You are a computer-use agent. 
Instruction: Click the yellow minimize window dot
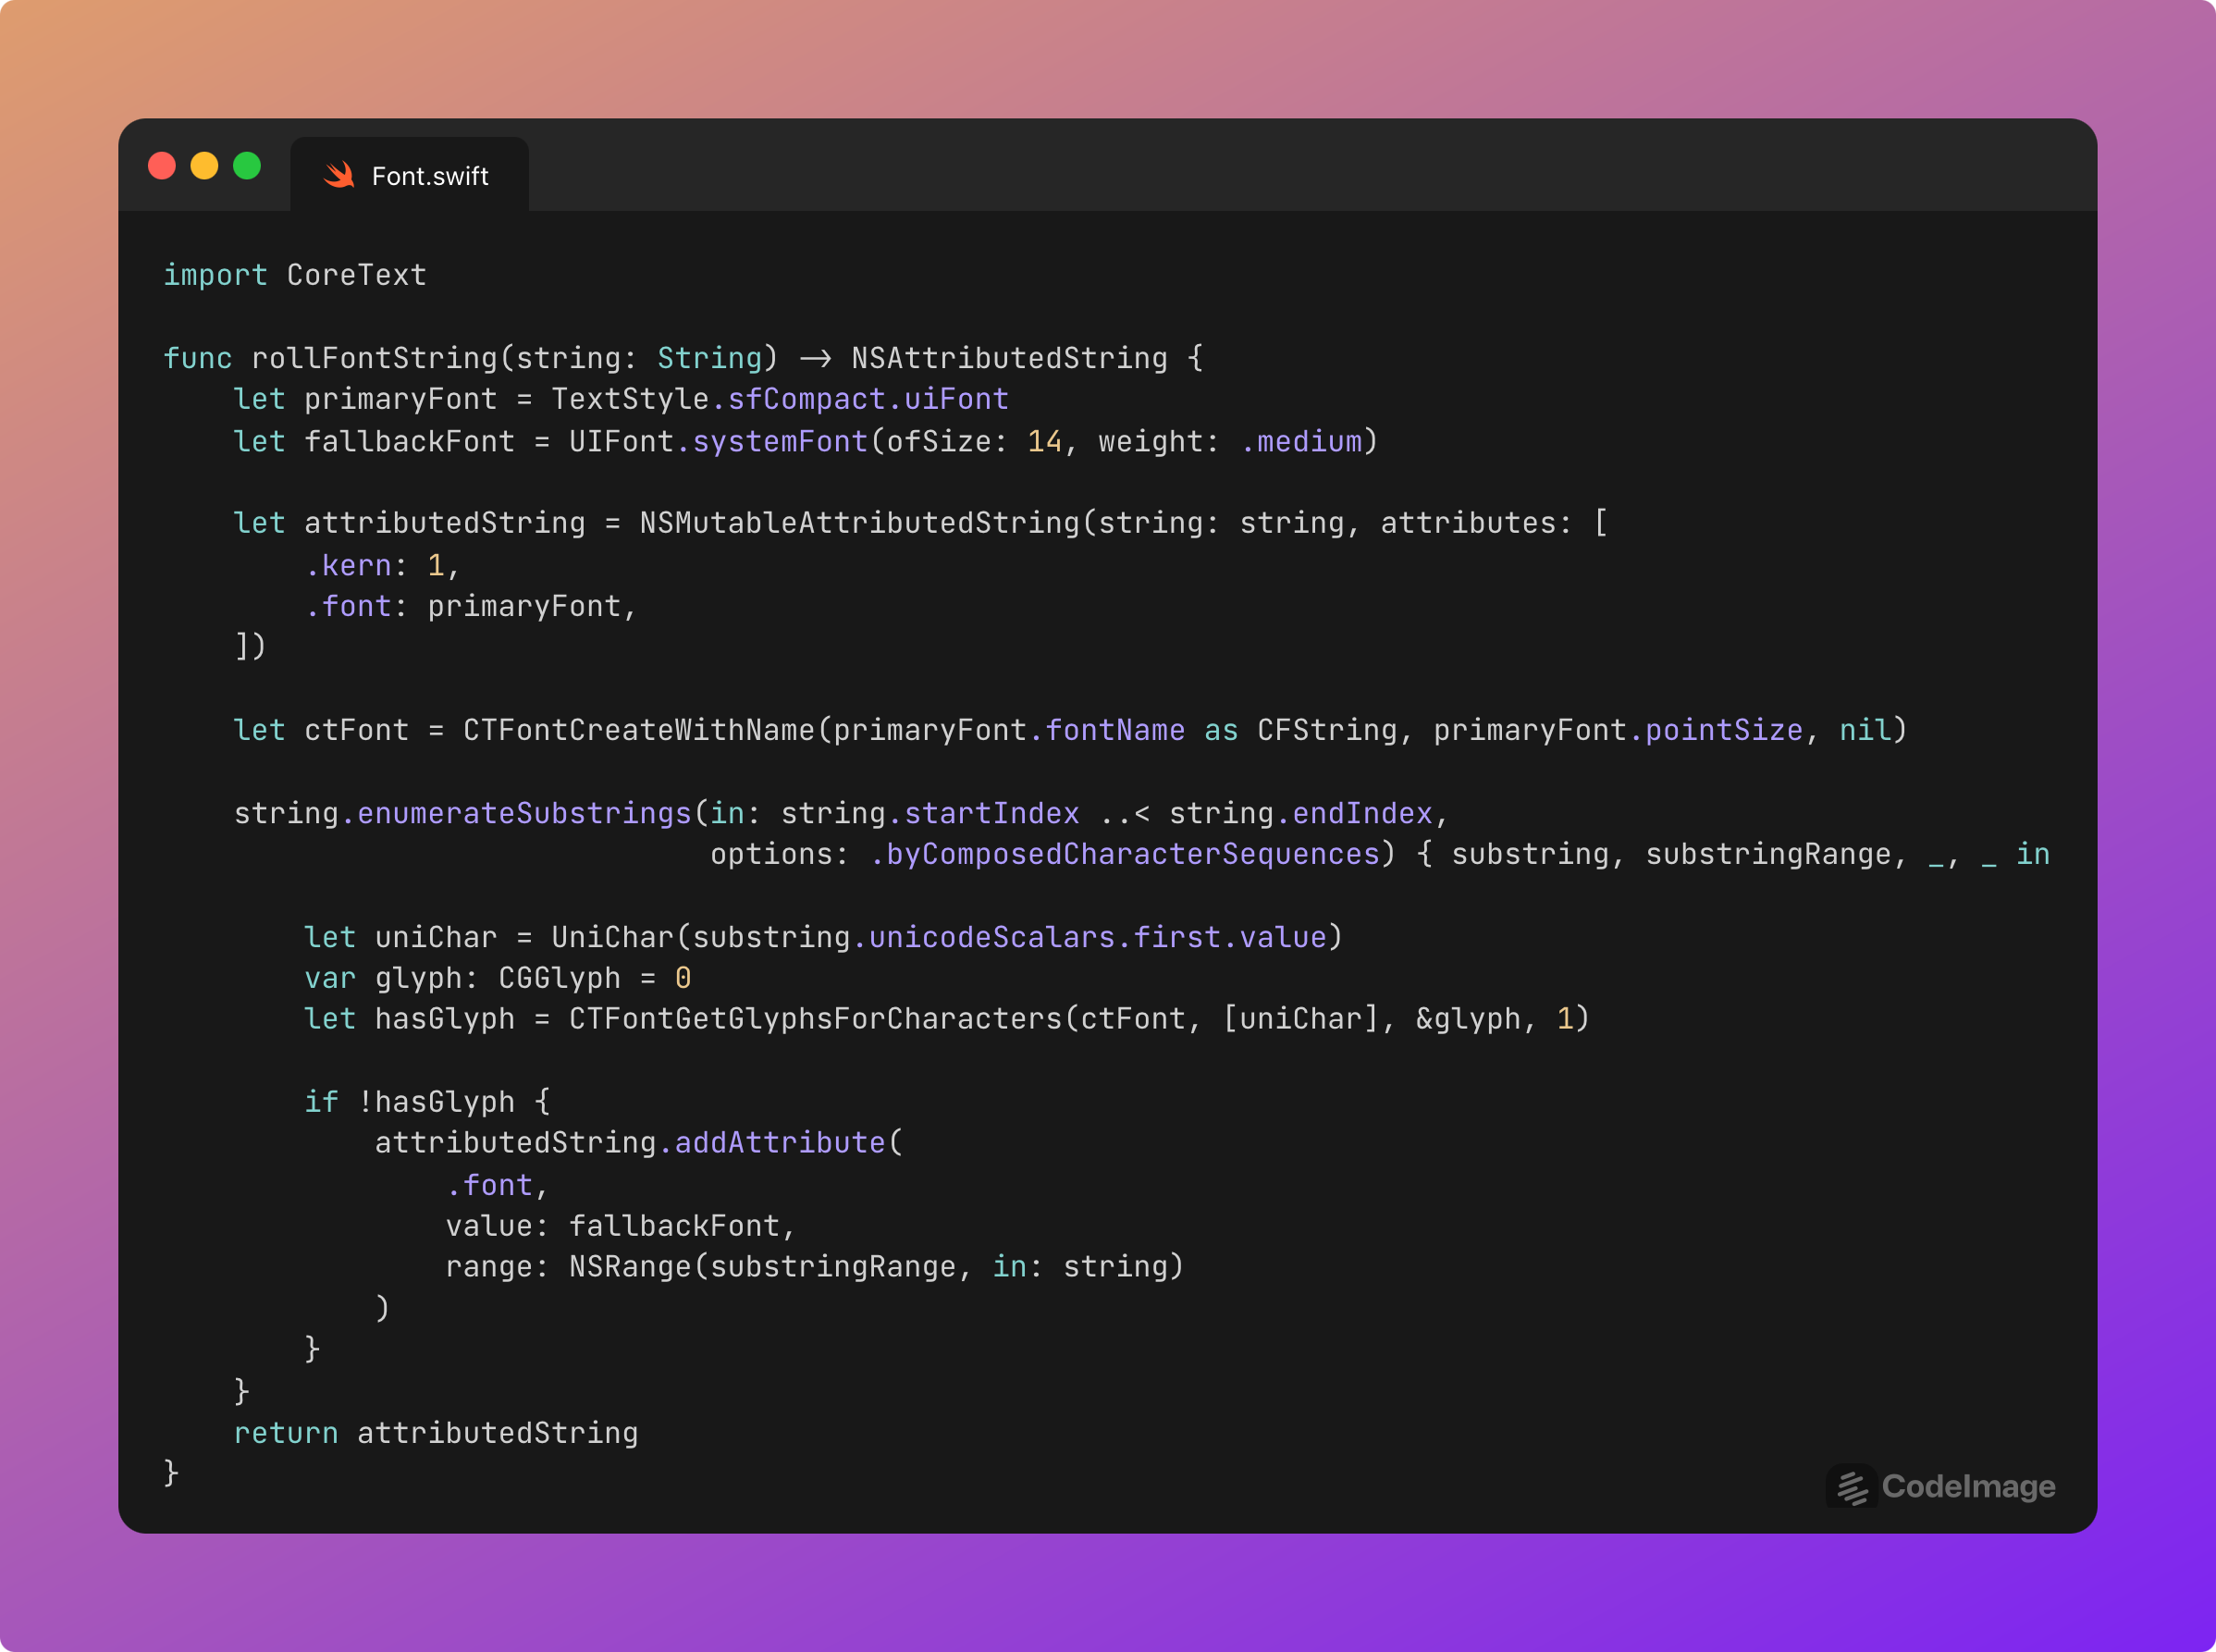point(204,165)
